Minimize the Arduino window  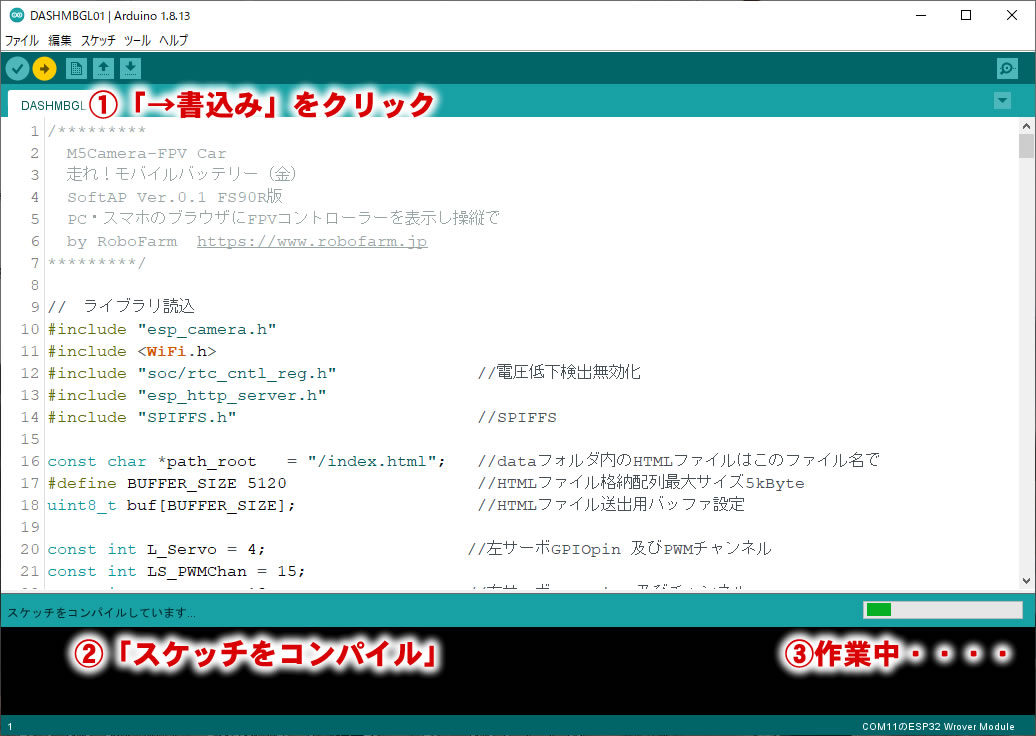(921, 15)
